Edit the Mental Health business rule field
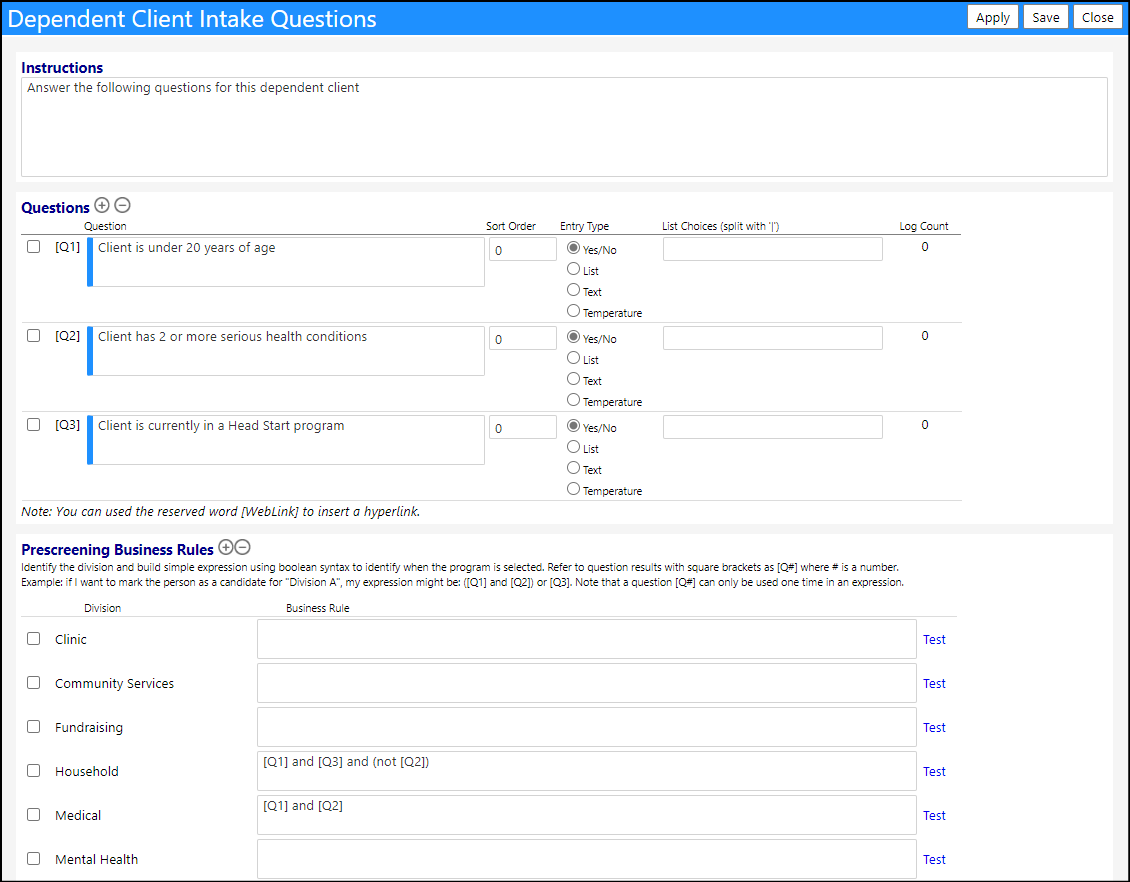 pos(587,859)
